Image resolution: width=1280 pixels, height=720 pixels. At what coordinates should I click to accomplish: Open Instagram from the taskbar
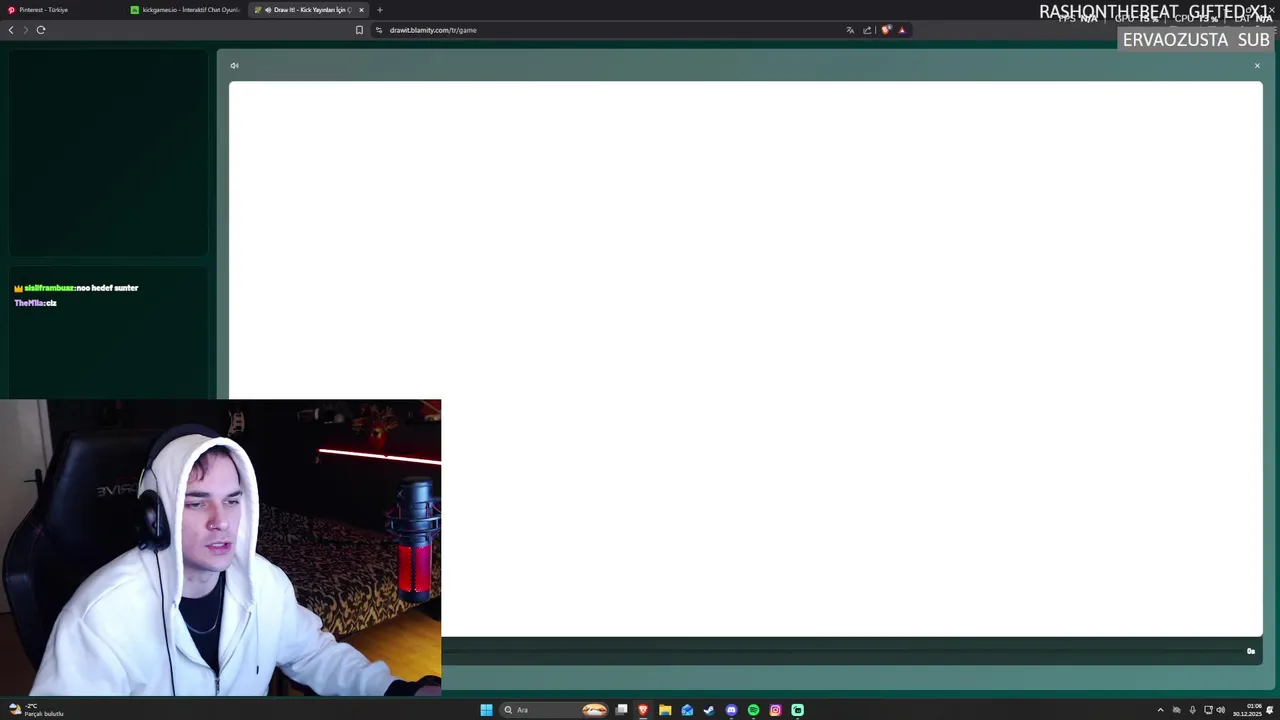(775, 710)
